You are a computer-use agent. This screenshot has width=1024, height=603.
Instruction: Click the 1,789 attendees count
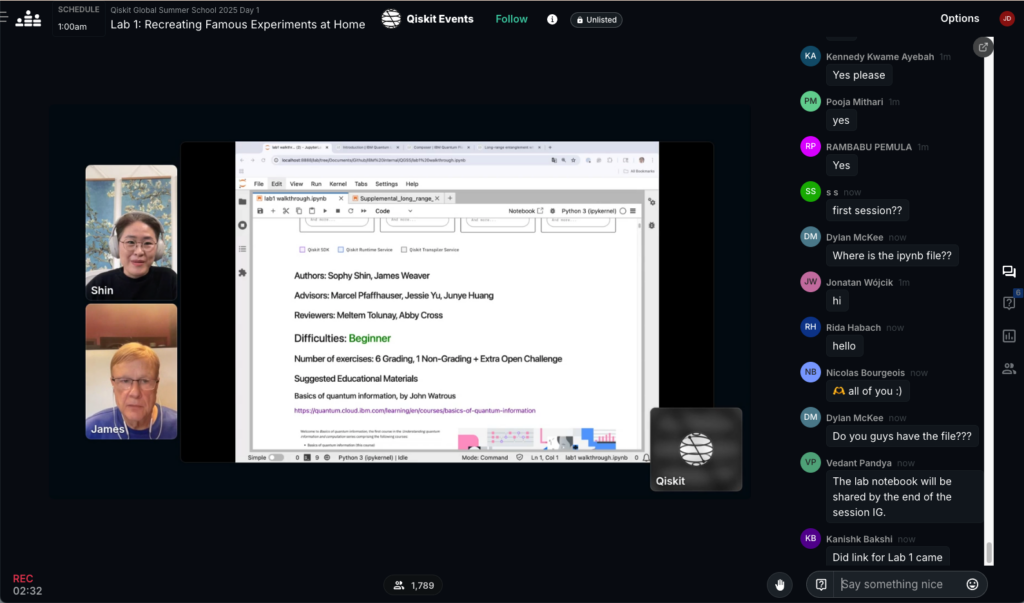coord(413,585)
